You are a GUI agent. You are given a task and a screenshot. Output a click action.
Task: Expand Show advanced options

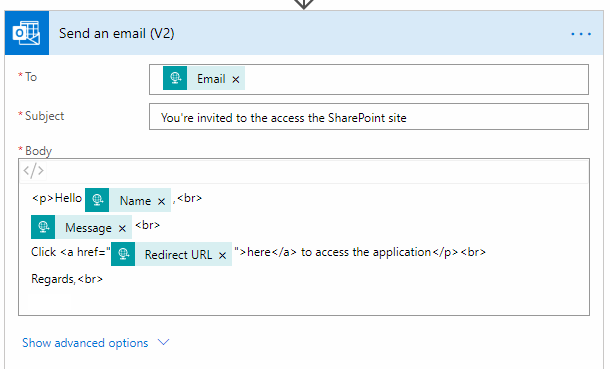click(x=85, y=343)
